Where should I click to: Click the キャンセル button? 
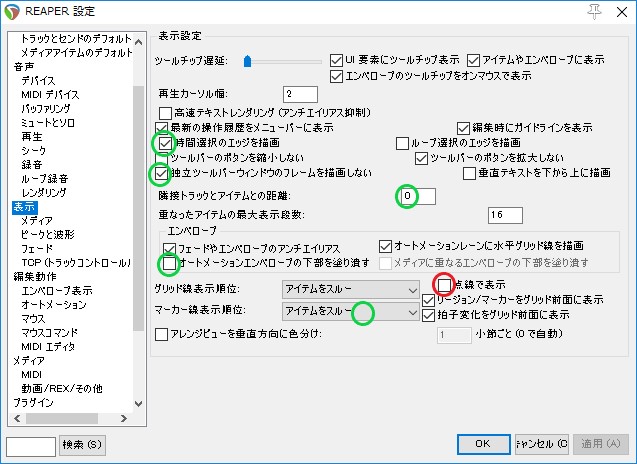(542, 444)
